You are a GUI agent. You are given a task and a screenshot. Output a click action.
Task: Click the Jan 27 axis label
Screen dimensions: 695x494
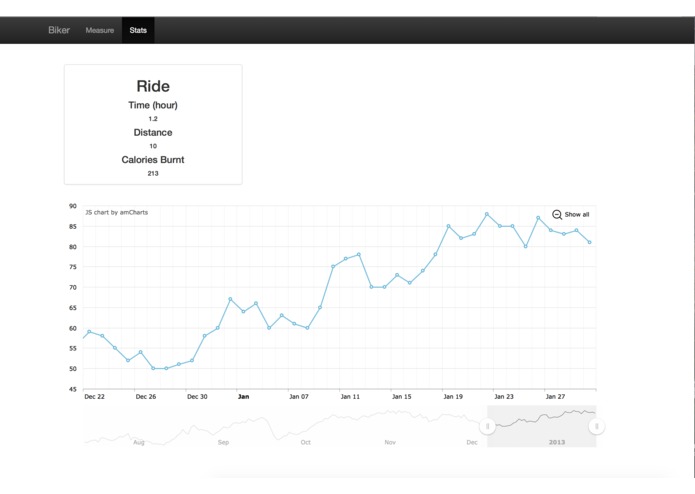[555, 397]
